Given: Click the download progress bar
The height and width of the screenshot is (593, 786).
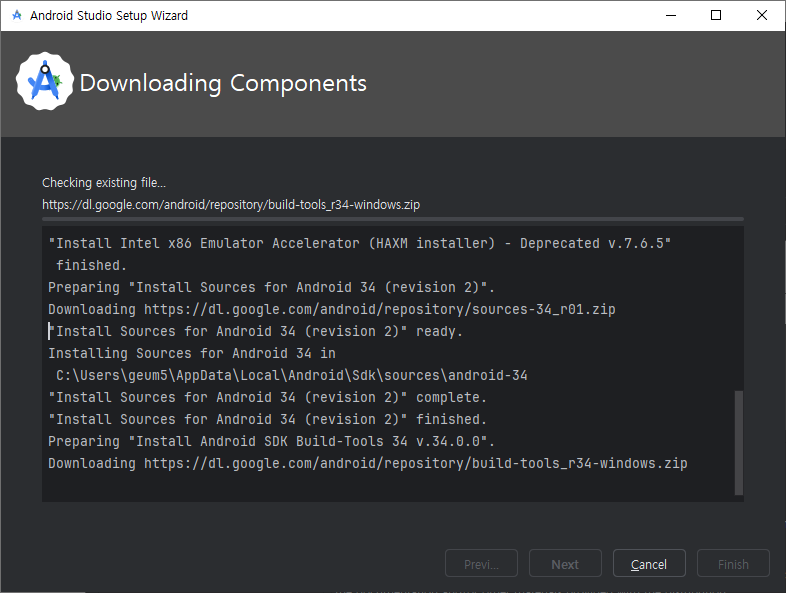Looking at the screenshot, I should (x=392, y=219).
